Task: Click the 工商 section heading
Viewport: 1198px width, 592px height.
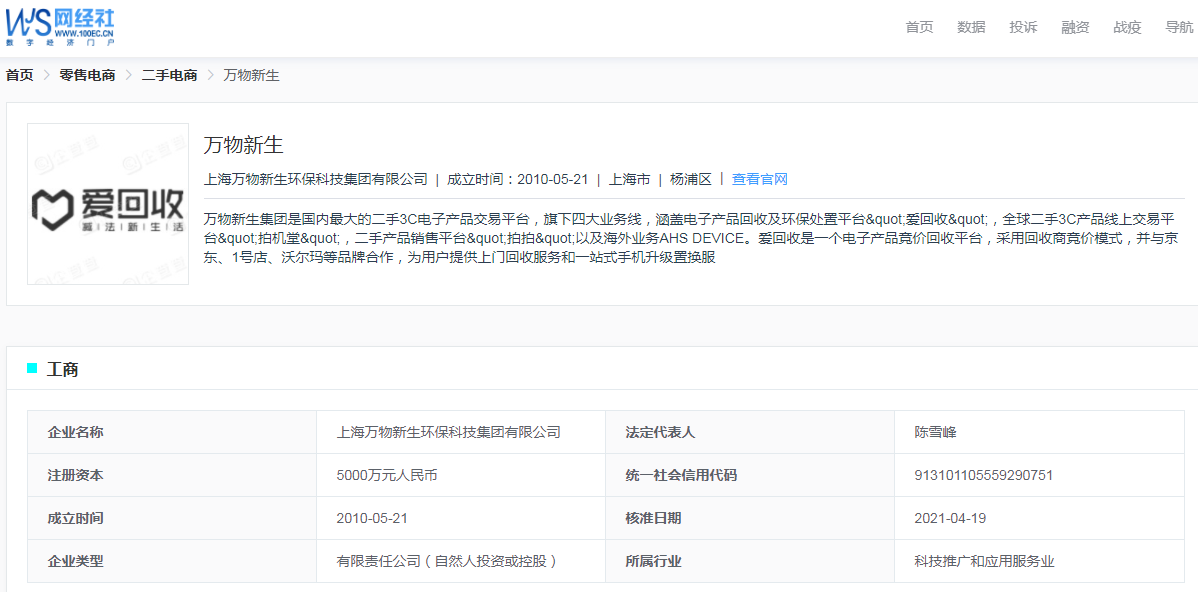Action: coord(63,370)
